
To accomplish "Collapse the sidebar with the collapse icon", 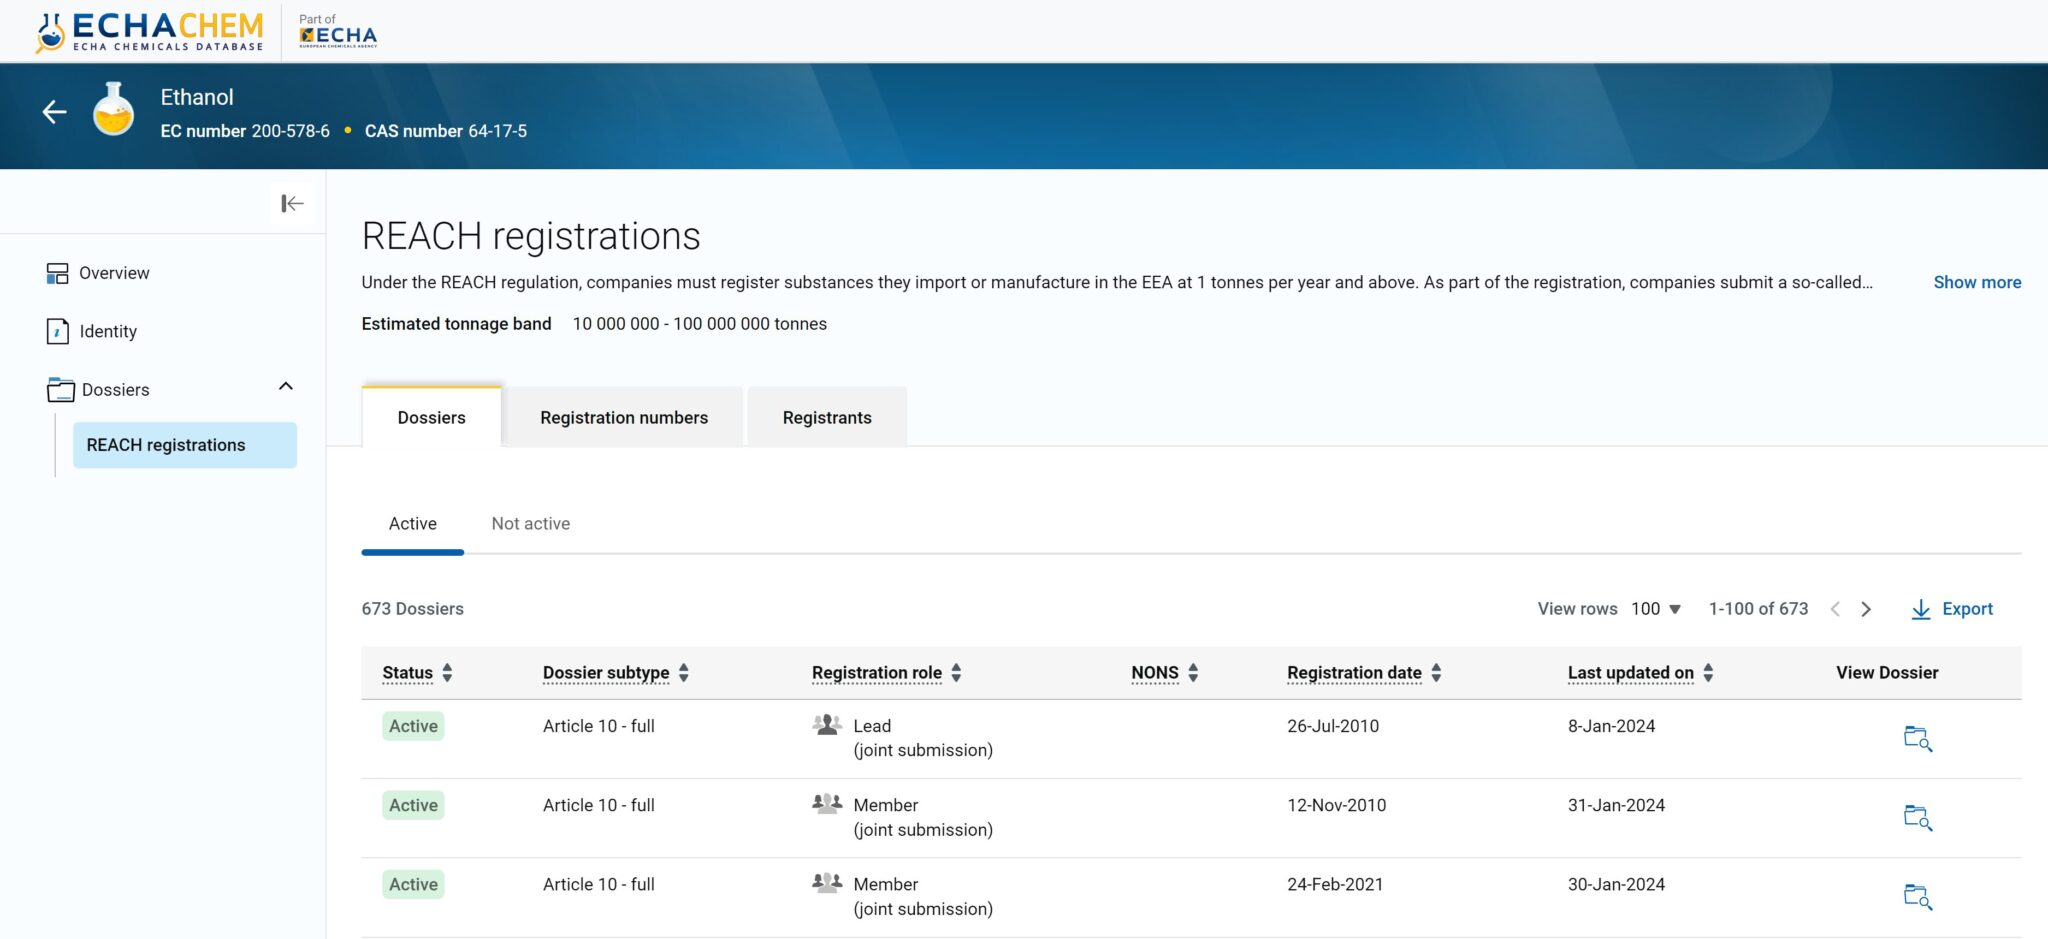I will 292,204.
